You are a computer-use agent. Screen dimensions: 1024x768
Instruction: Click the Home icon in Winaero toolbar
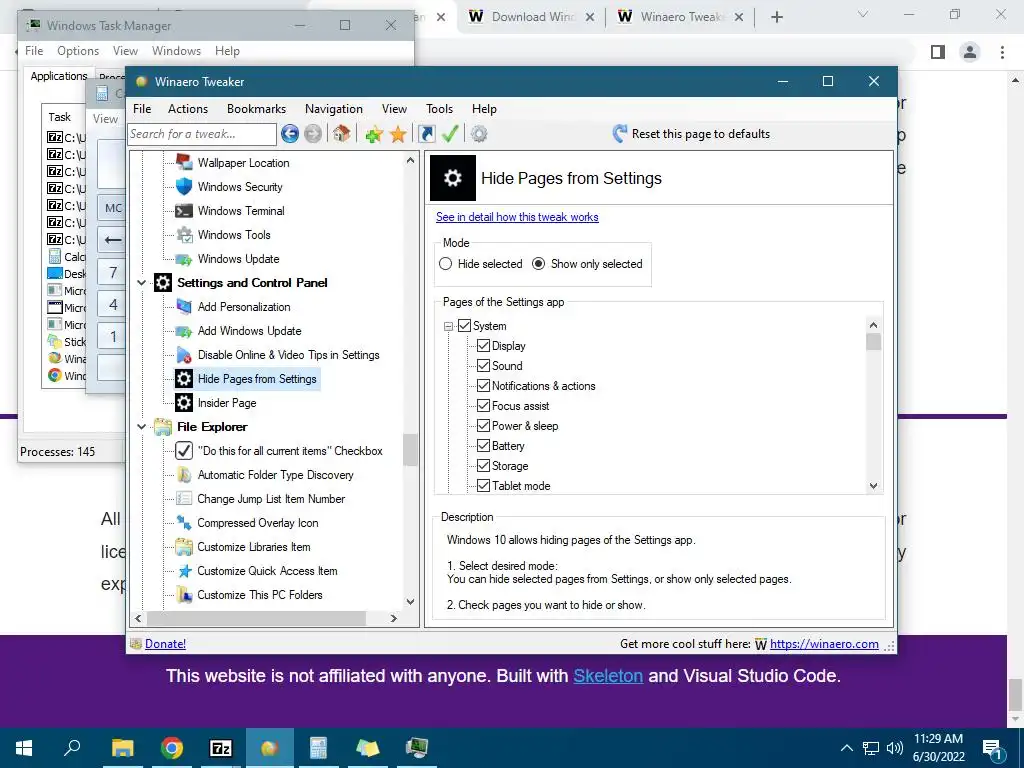(x=341, y=134)
